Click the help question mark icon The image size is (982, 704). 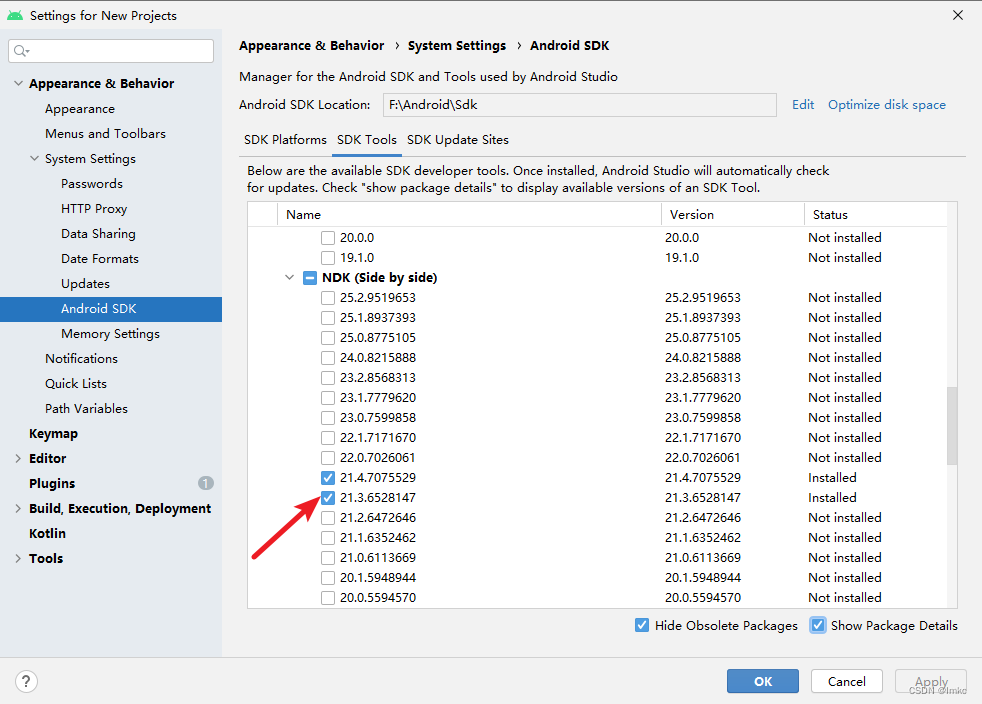[x=26, y=681]
